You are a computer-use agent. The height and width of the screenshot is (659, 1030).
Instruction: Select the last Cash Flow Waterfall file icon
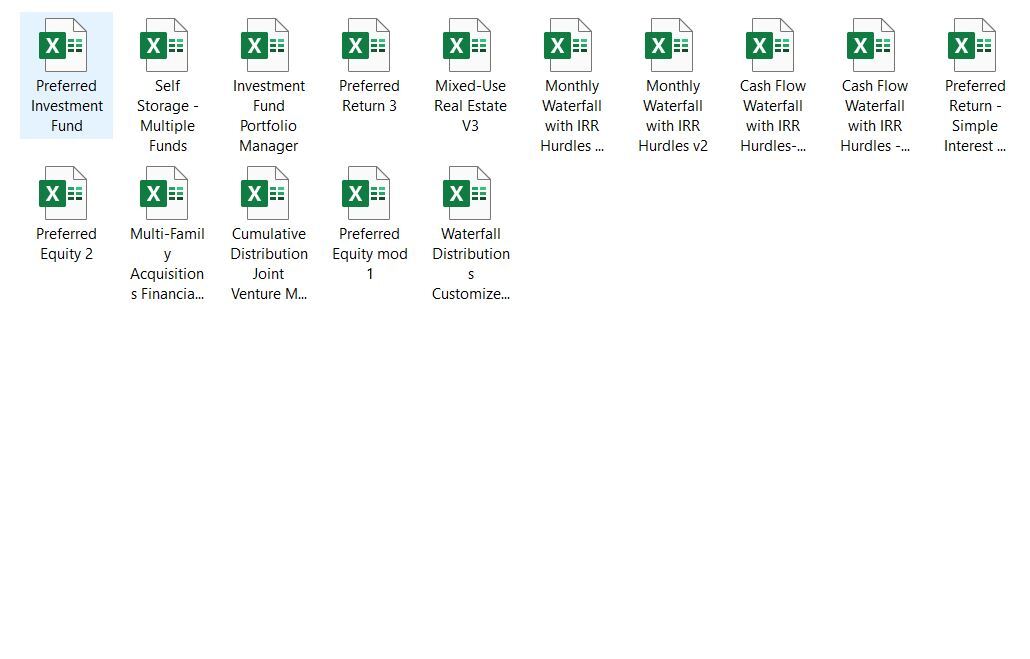tap(874, 46)
